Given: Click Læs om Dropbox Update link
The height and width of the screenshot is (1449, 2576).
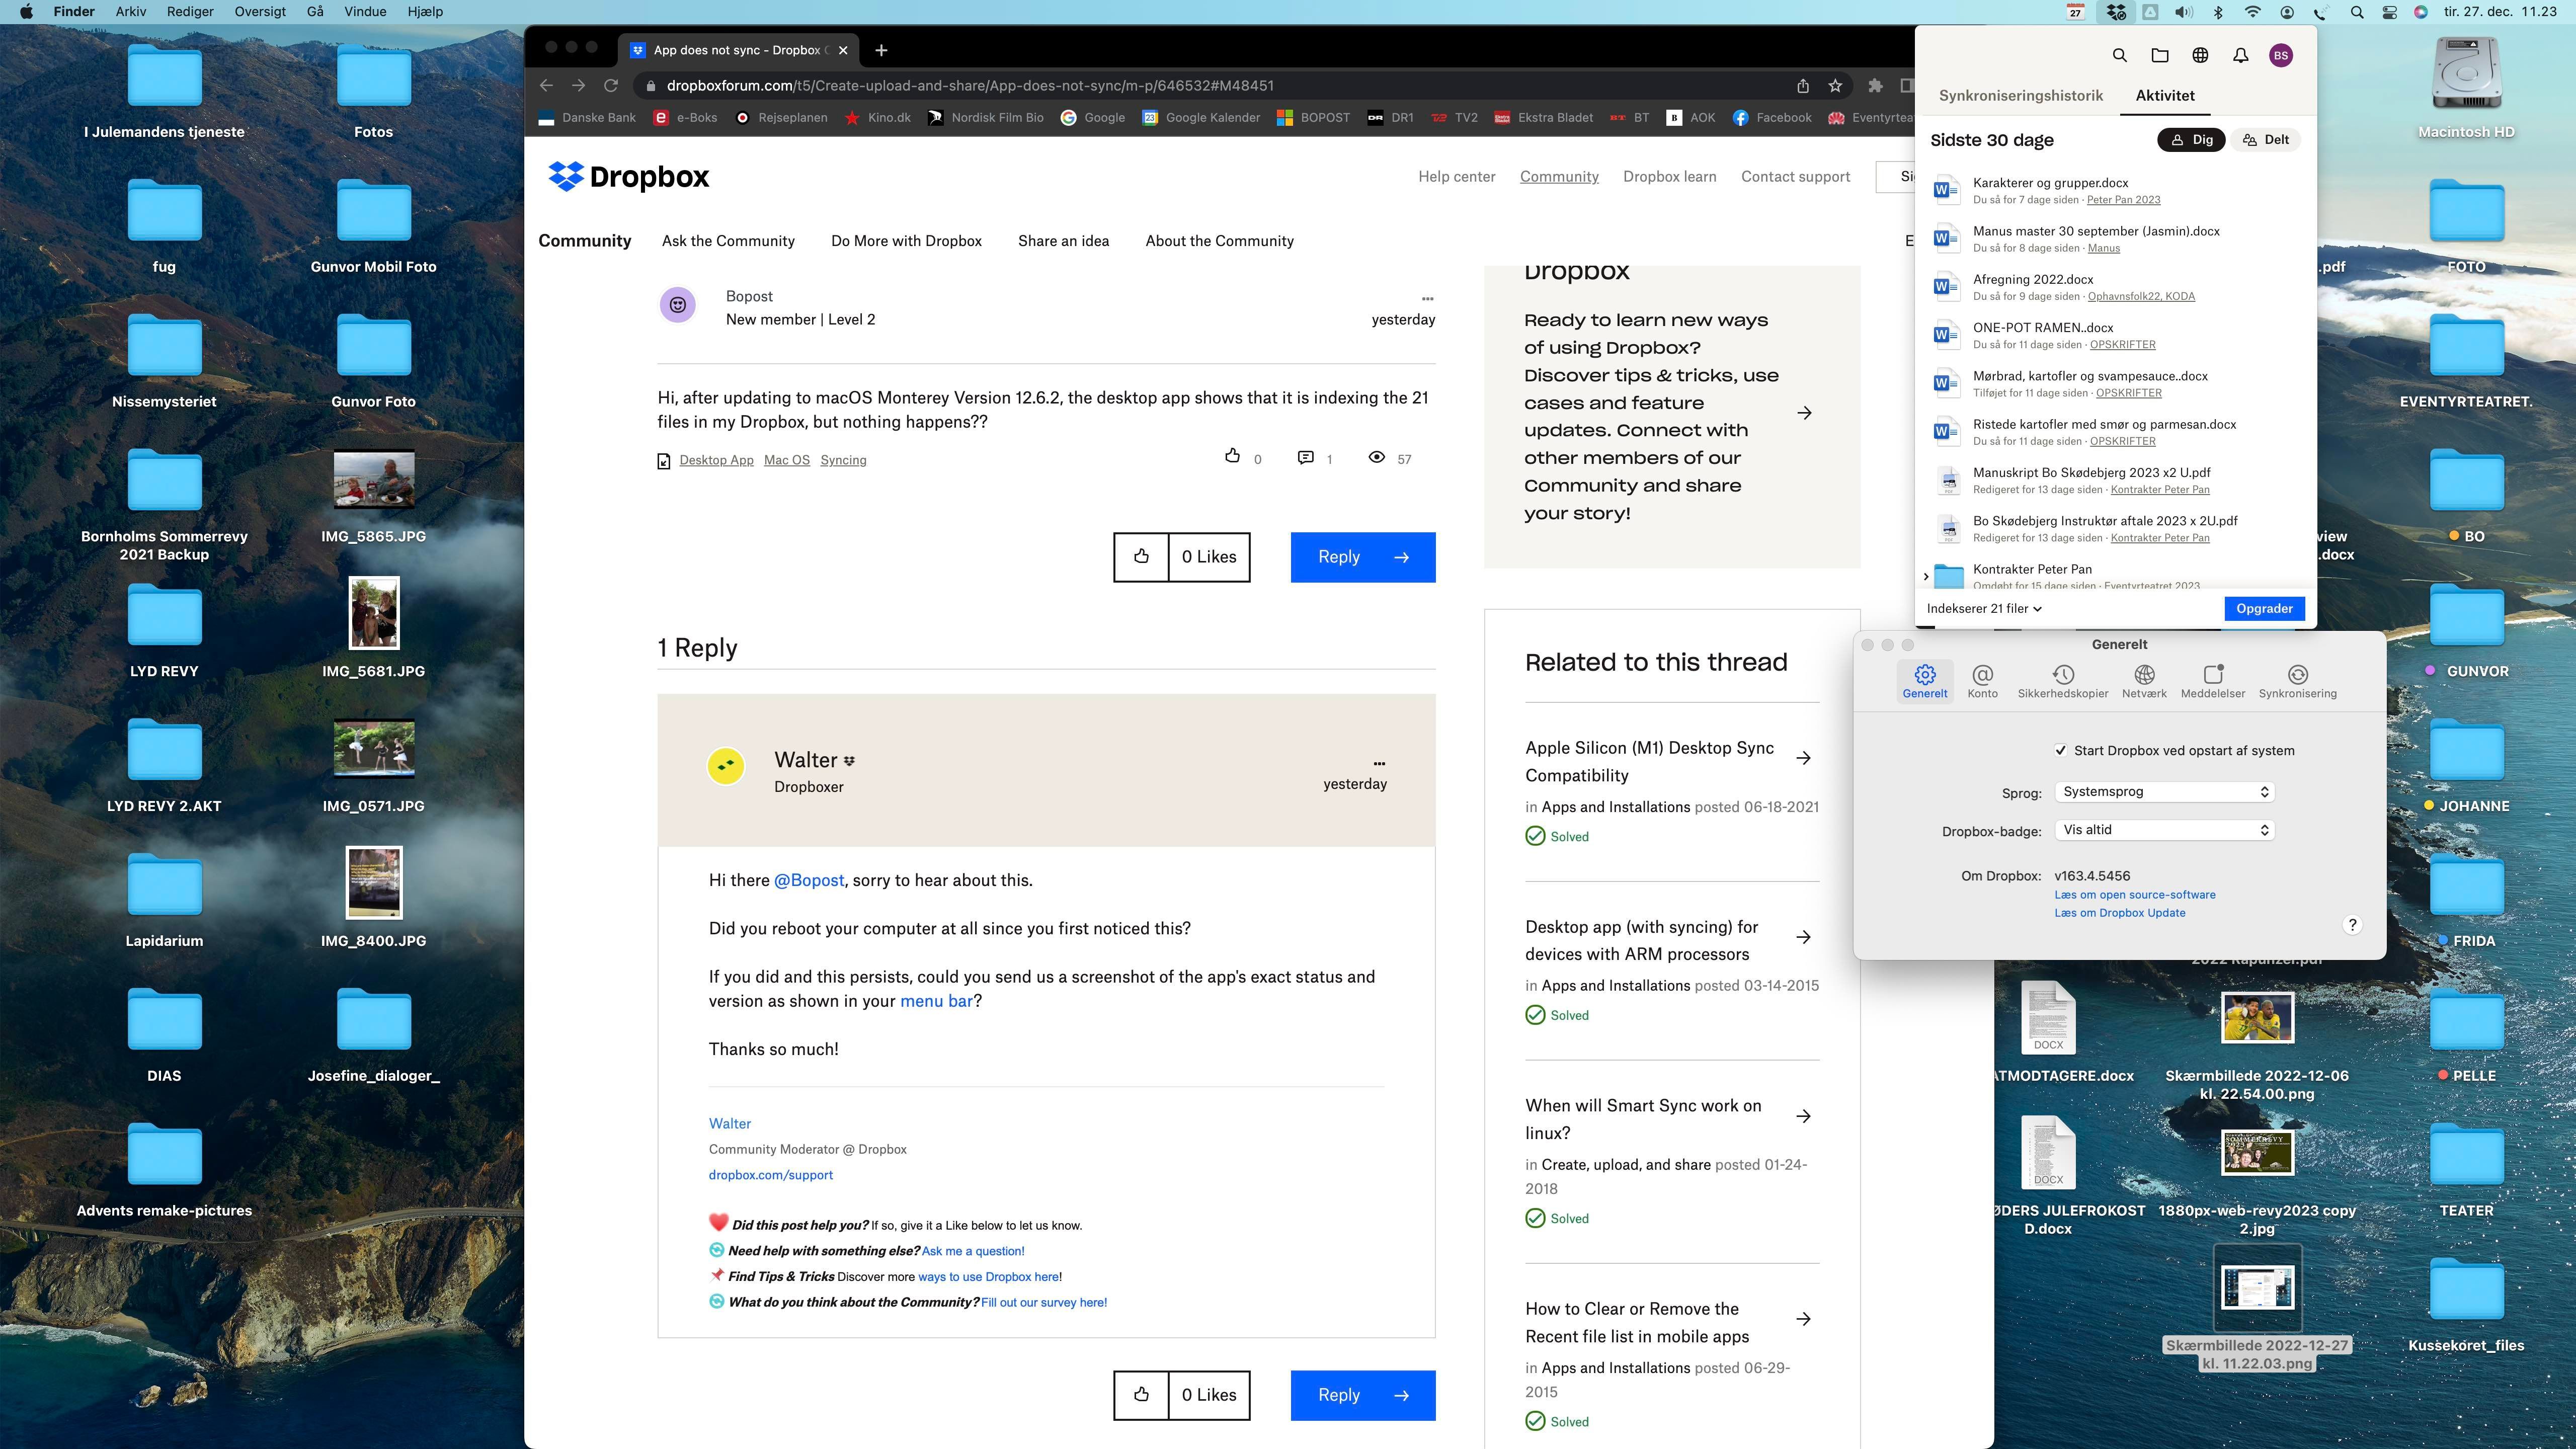Looking at the screenshot, I should pyautogui.click(x=2120, y=913).
